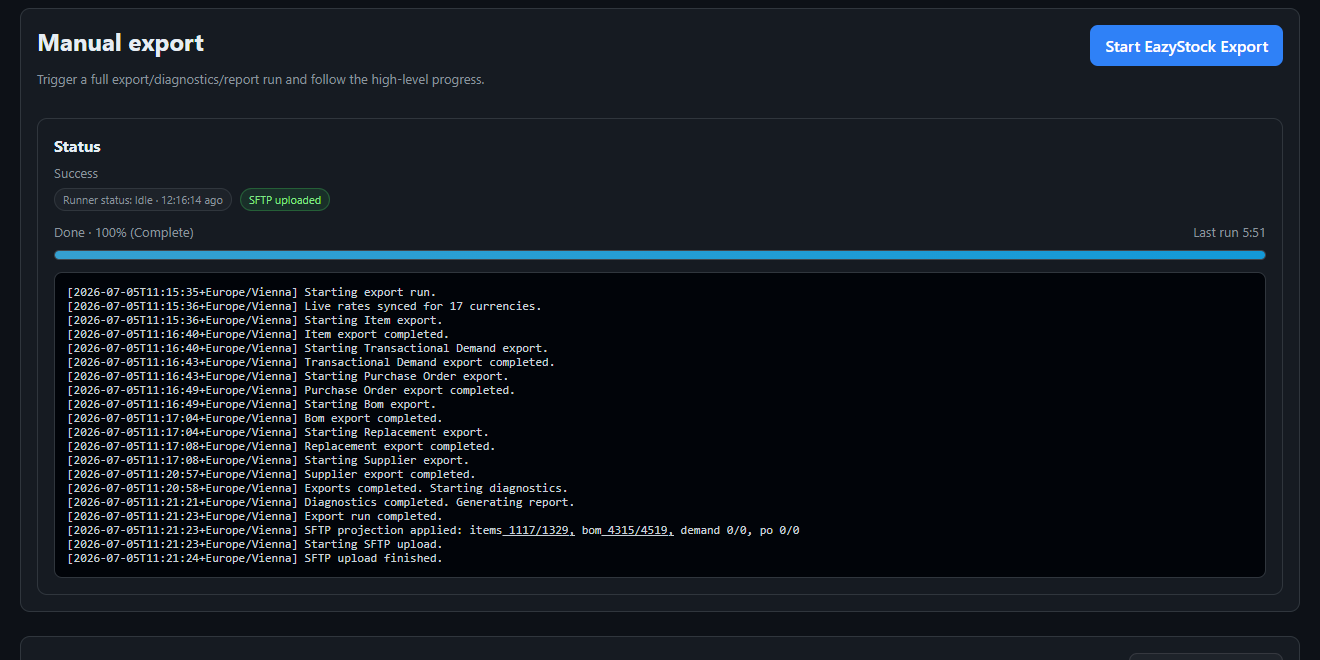Click 'Diagnostics completed. Generating report.' line
1320x660 pixels.
tap(321, 502)
